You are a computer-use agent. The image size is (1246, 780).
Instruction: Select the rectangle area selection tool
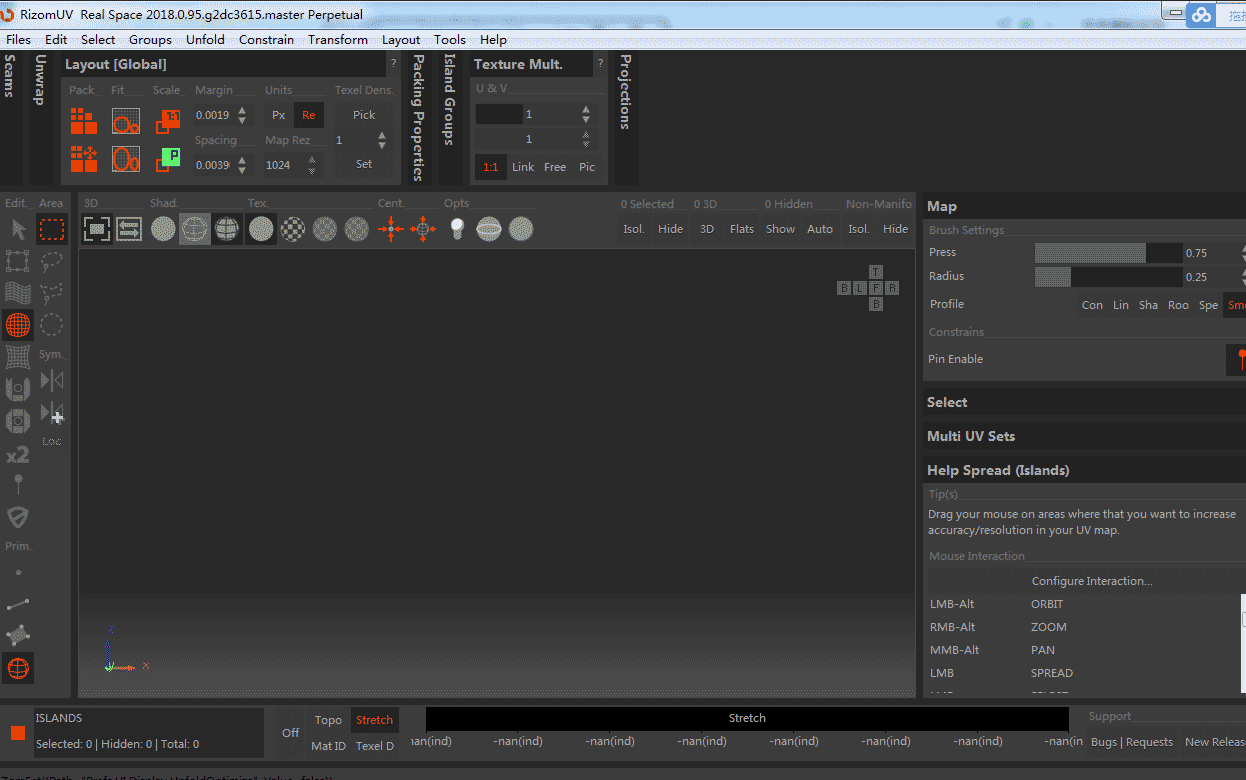tap(51, 229)
